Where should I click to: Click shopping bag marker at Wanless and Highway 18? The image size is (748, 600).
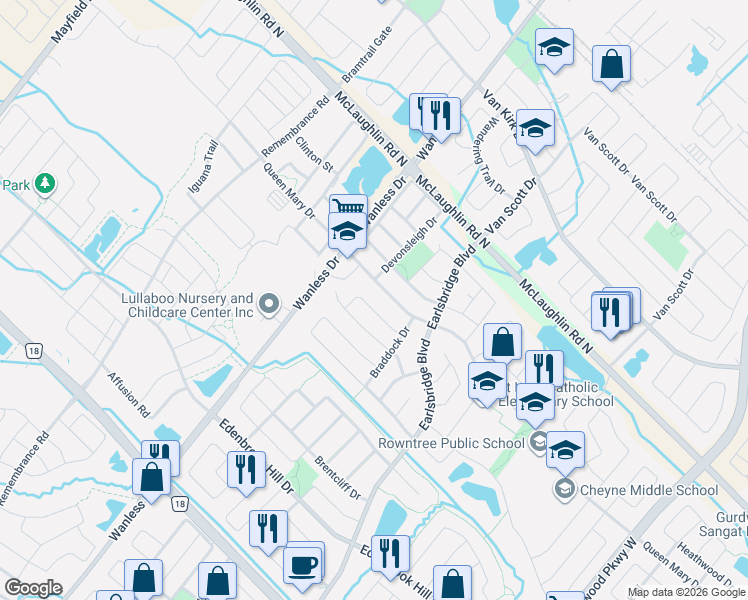coord(151,479)
